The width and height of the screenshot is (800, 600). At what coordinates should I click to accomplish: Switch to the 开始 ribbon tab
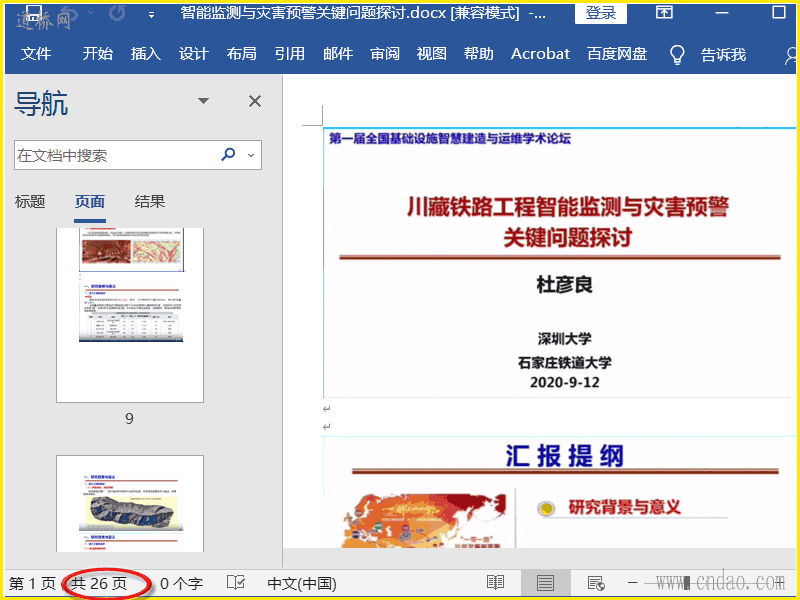click(x=97, y=54)
